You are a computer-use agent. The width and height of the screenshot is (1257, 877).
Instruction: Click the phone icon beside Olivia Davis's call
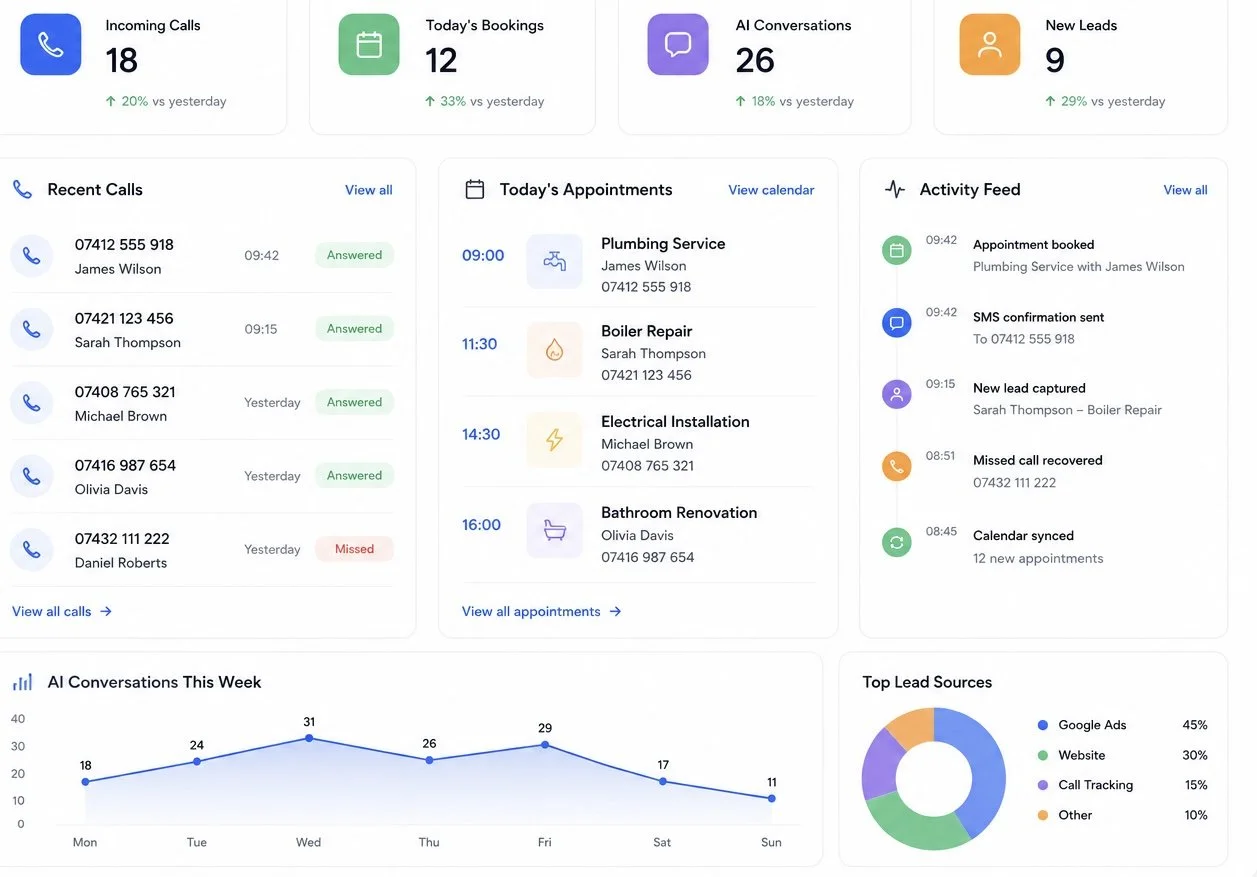[32, 476]
